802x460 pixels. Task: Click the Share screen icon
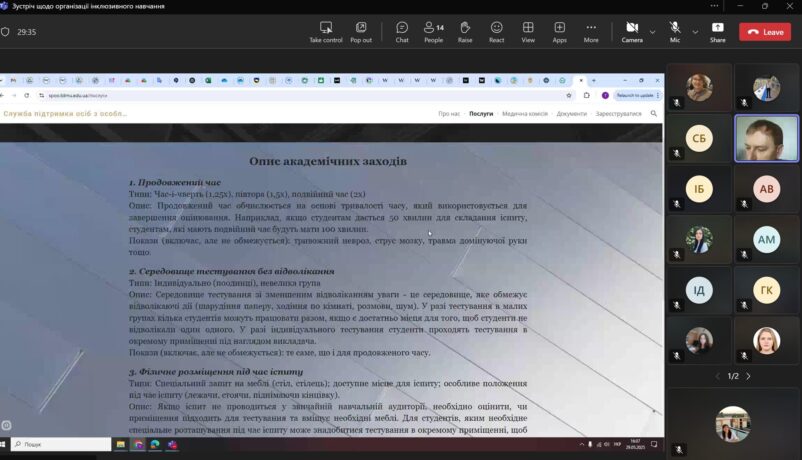[x=717, y=31]
